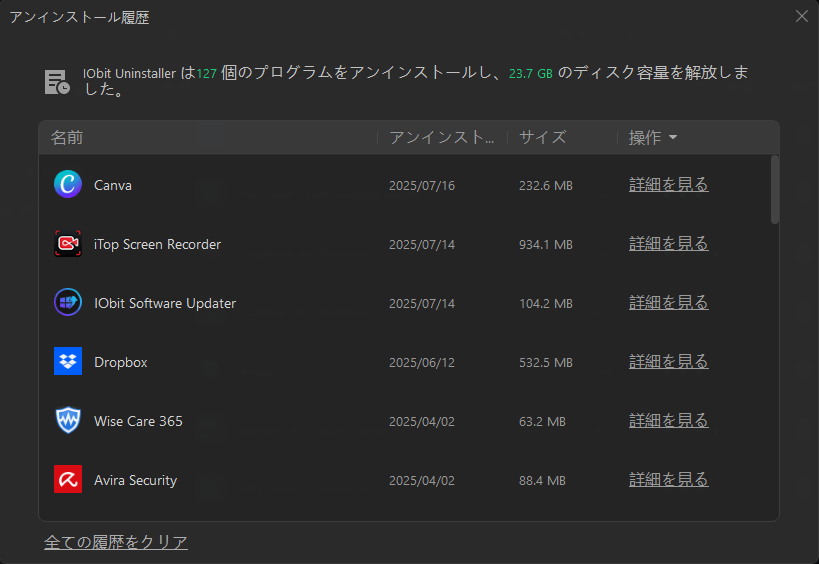Screen dimensions: 819x564
Task: Open the 操作 dropdown arrow
Action: point(673,137)
